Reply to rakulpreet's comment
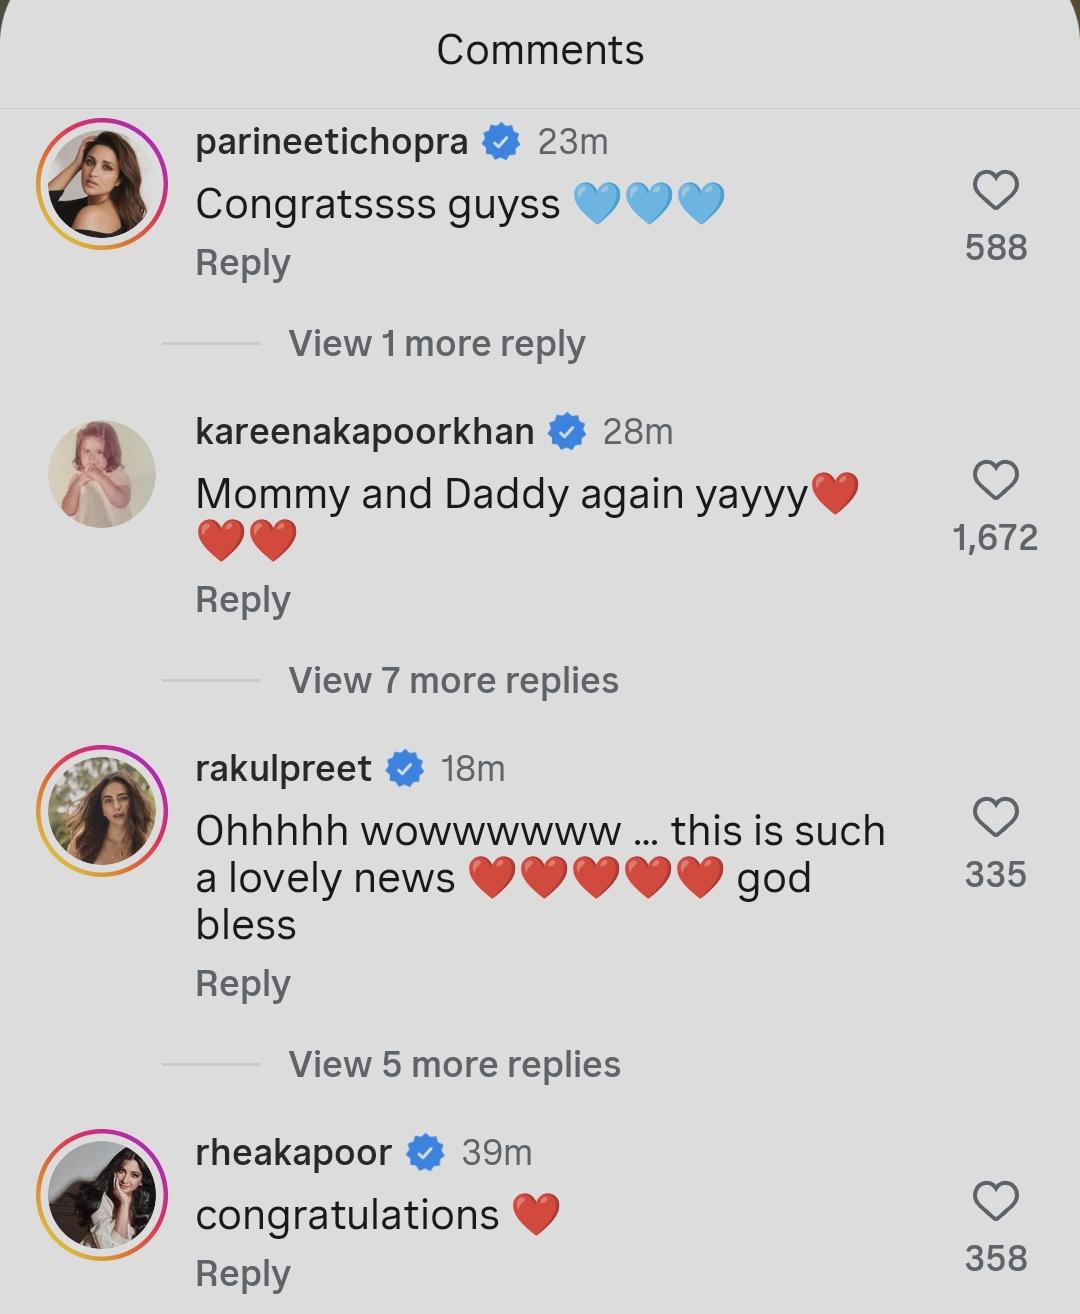Image resolution: width=1080 pixels, height=1314 pixels. tap(243, 984)
